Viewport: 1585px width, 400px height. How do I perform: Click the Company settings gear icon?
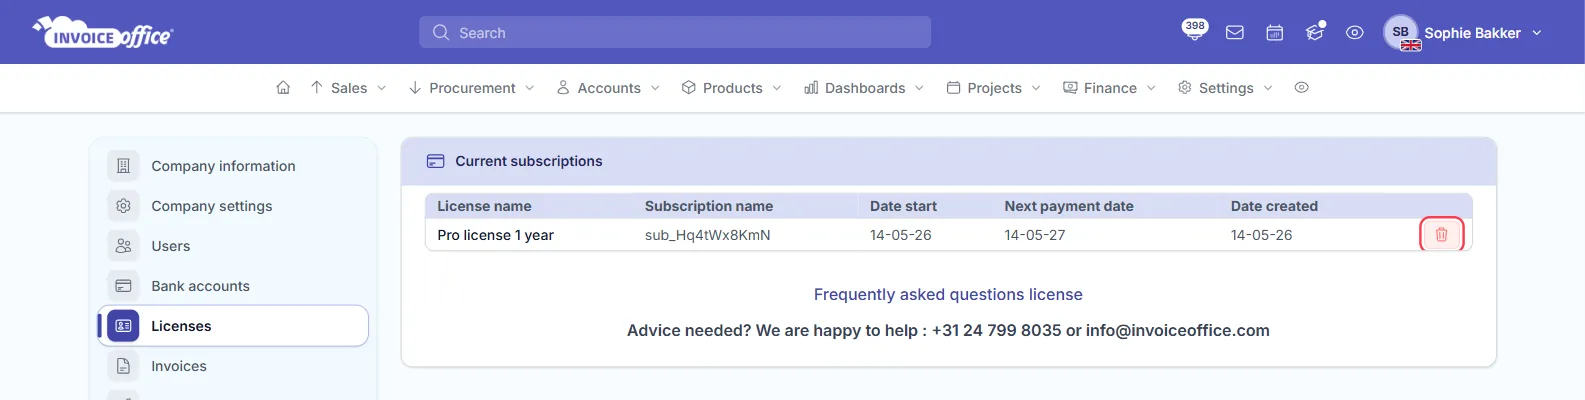tap(123, 206)
